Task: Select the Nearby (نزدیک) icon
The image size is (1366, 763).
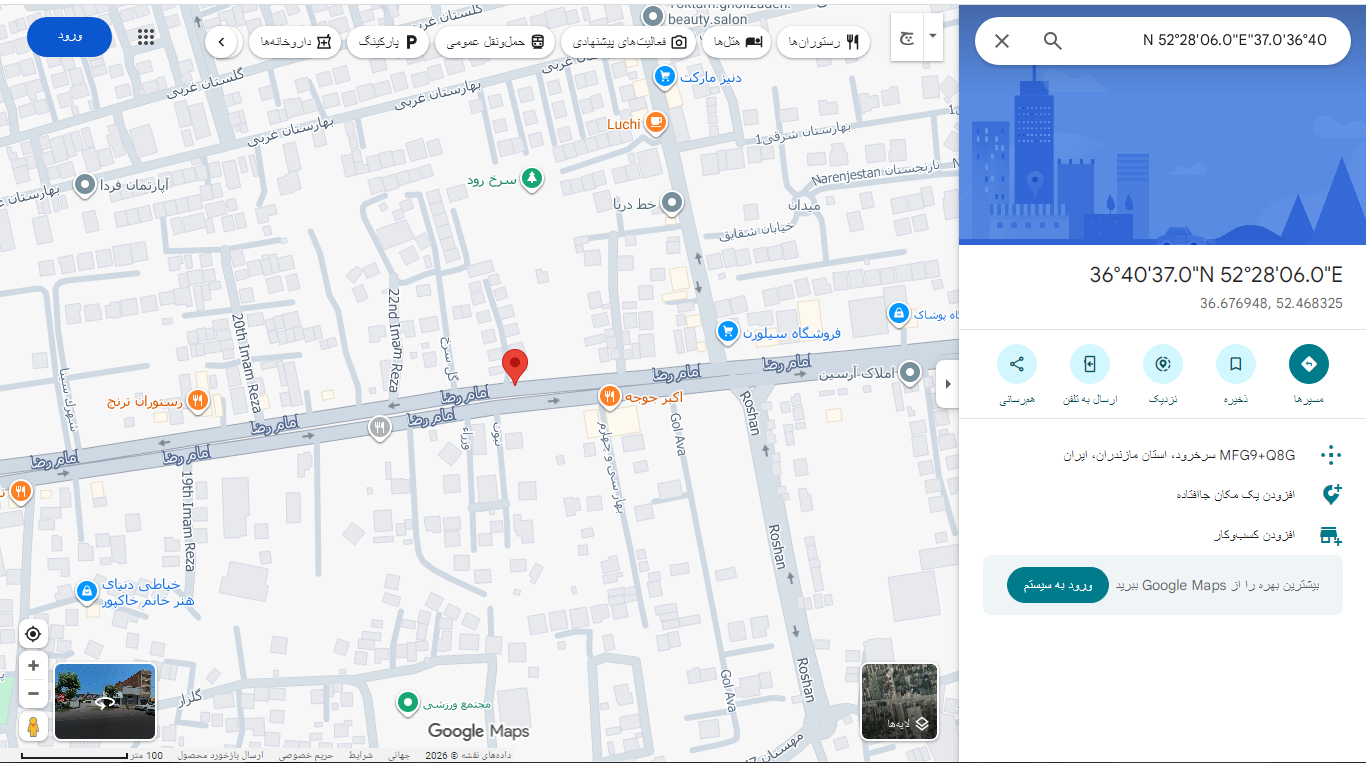Action: pos(1163,364)
